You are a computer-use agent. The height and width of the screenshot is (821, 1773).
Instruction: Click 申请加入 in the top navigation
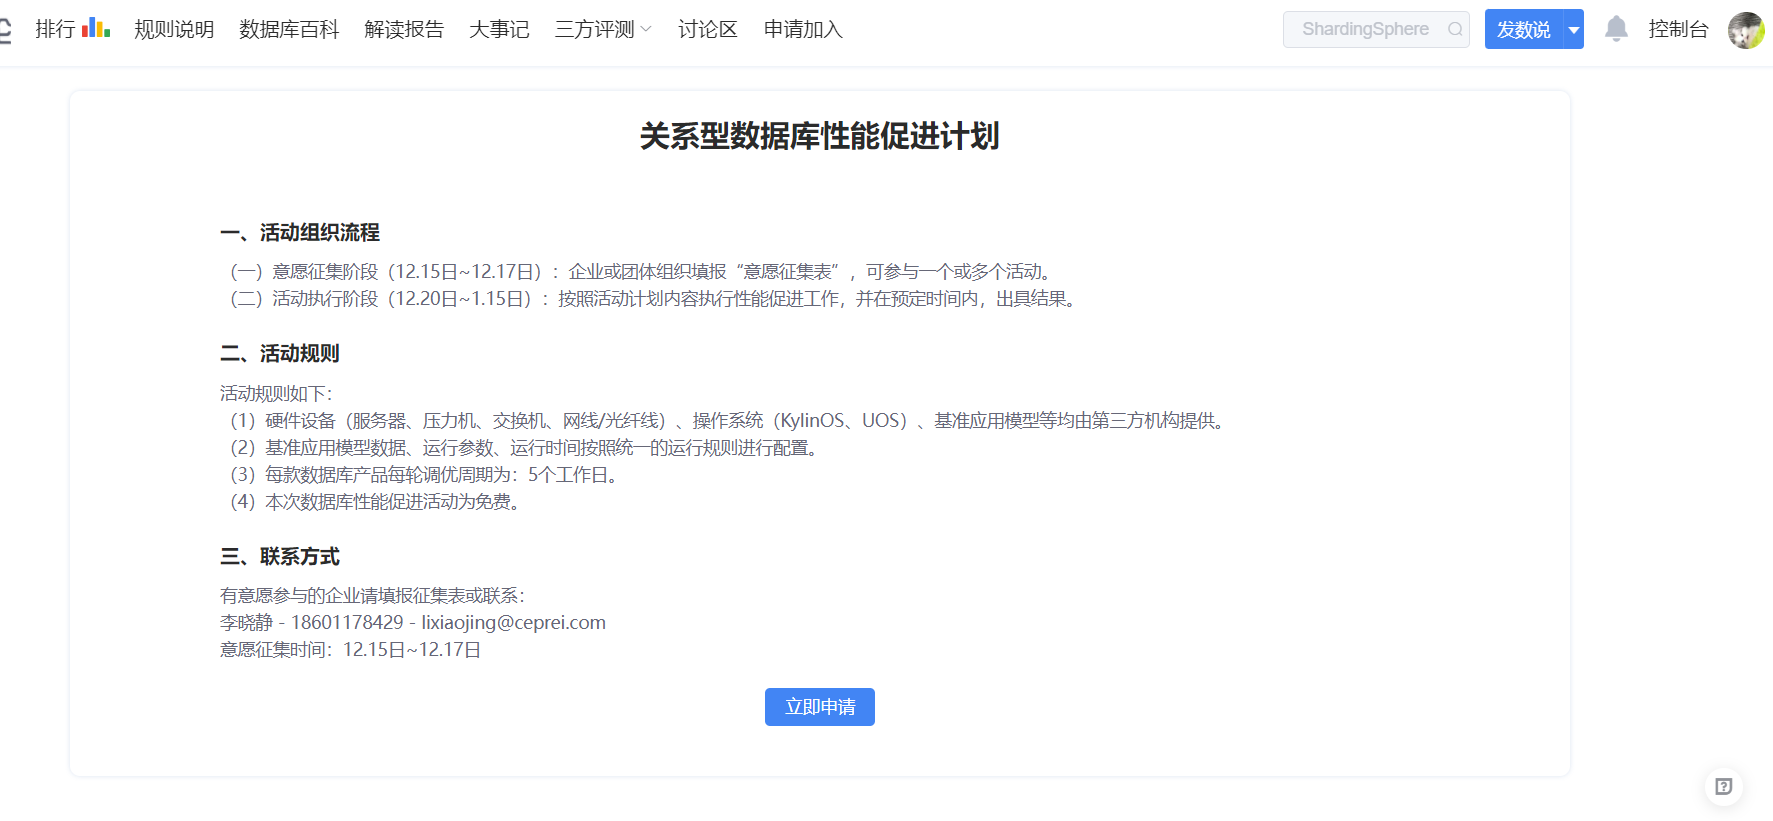pos(803,29)
